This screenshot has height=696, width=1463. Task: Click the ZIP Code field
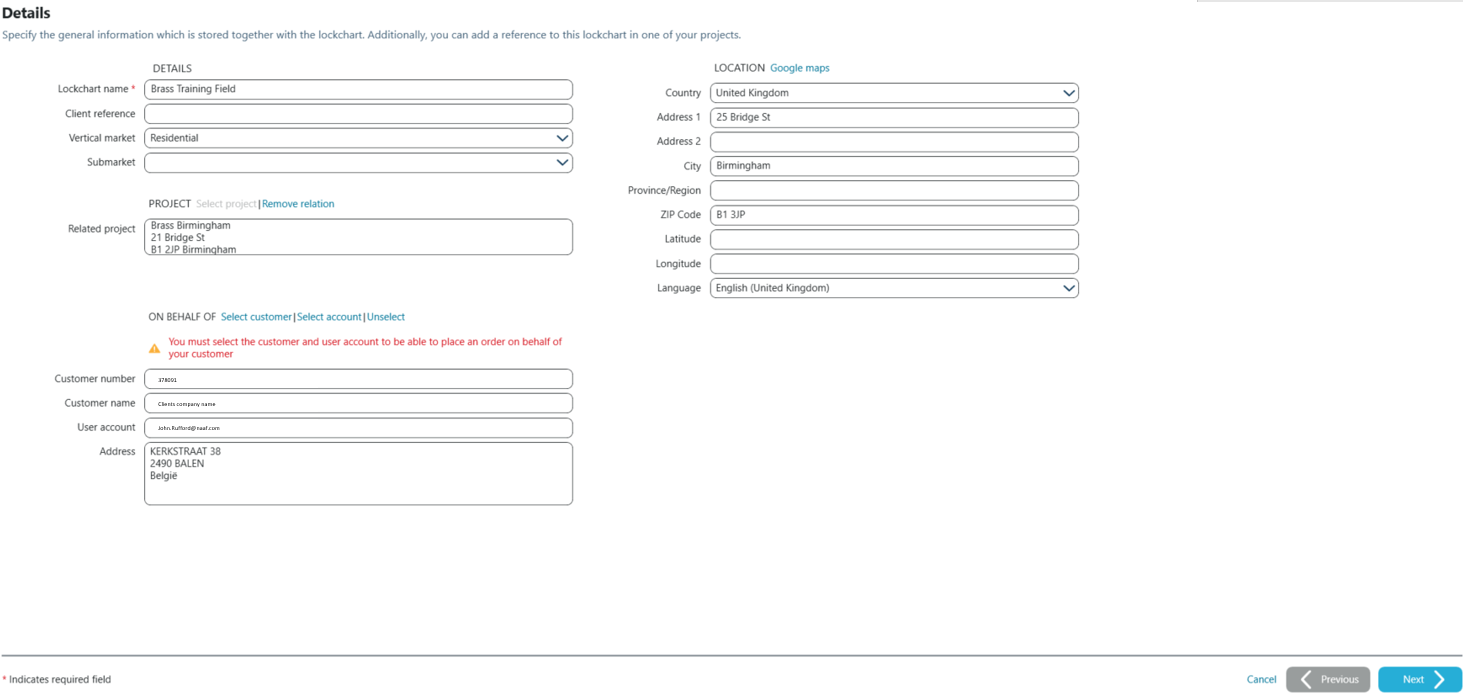coord(894,215)
